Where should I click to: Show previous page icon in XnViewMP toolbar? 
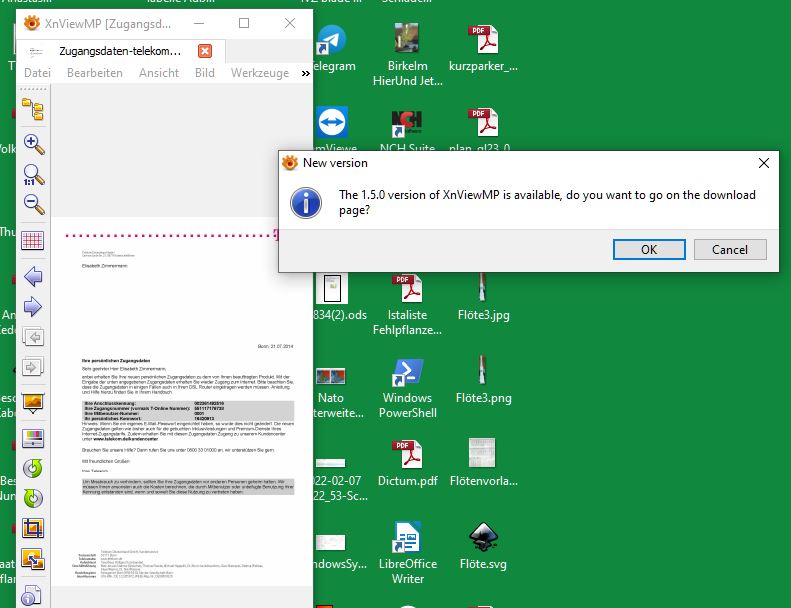33,337
